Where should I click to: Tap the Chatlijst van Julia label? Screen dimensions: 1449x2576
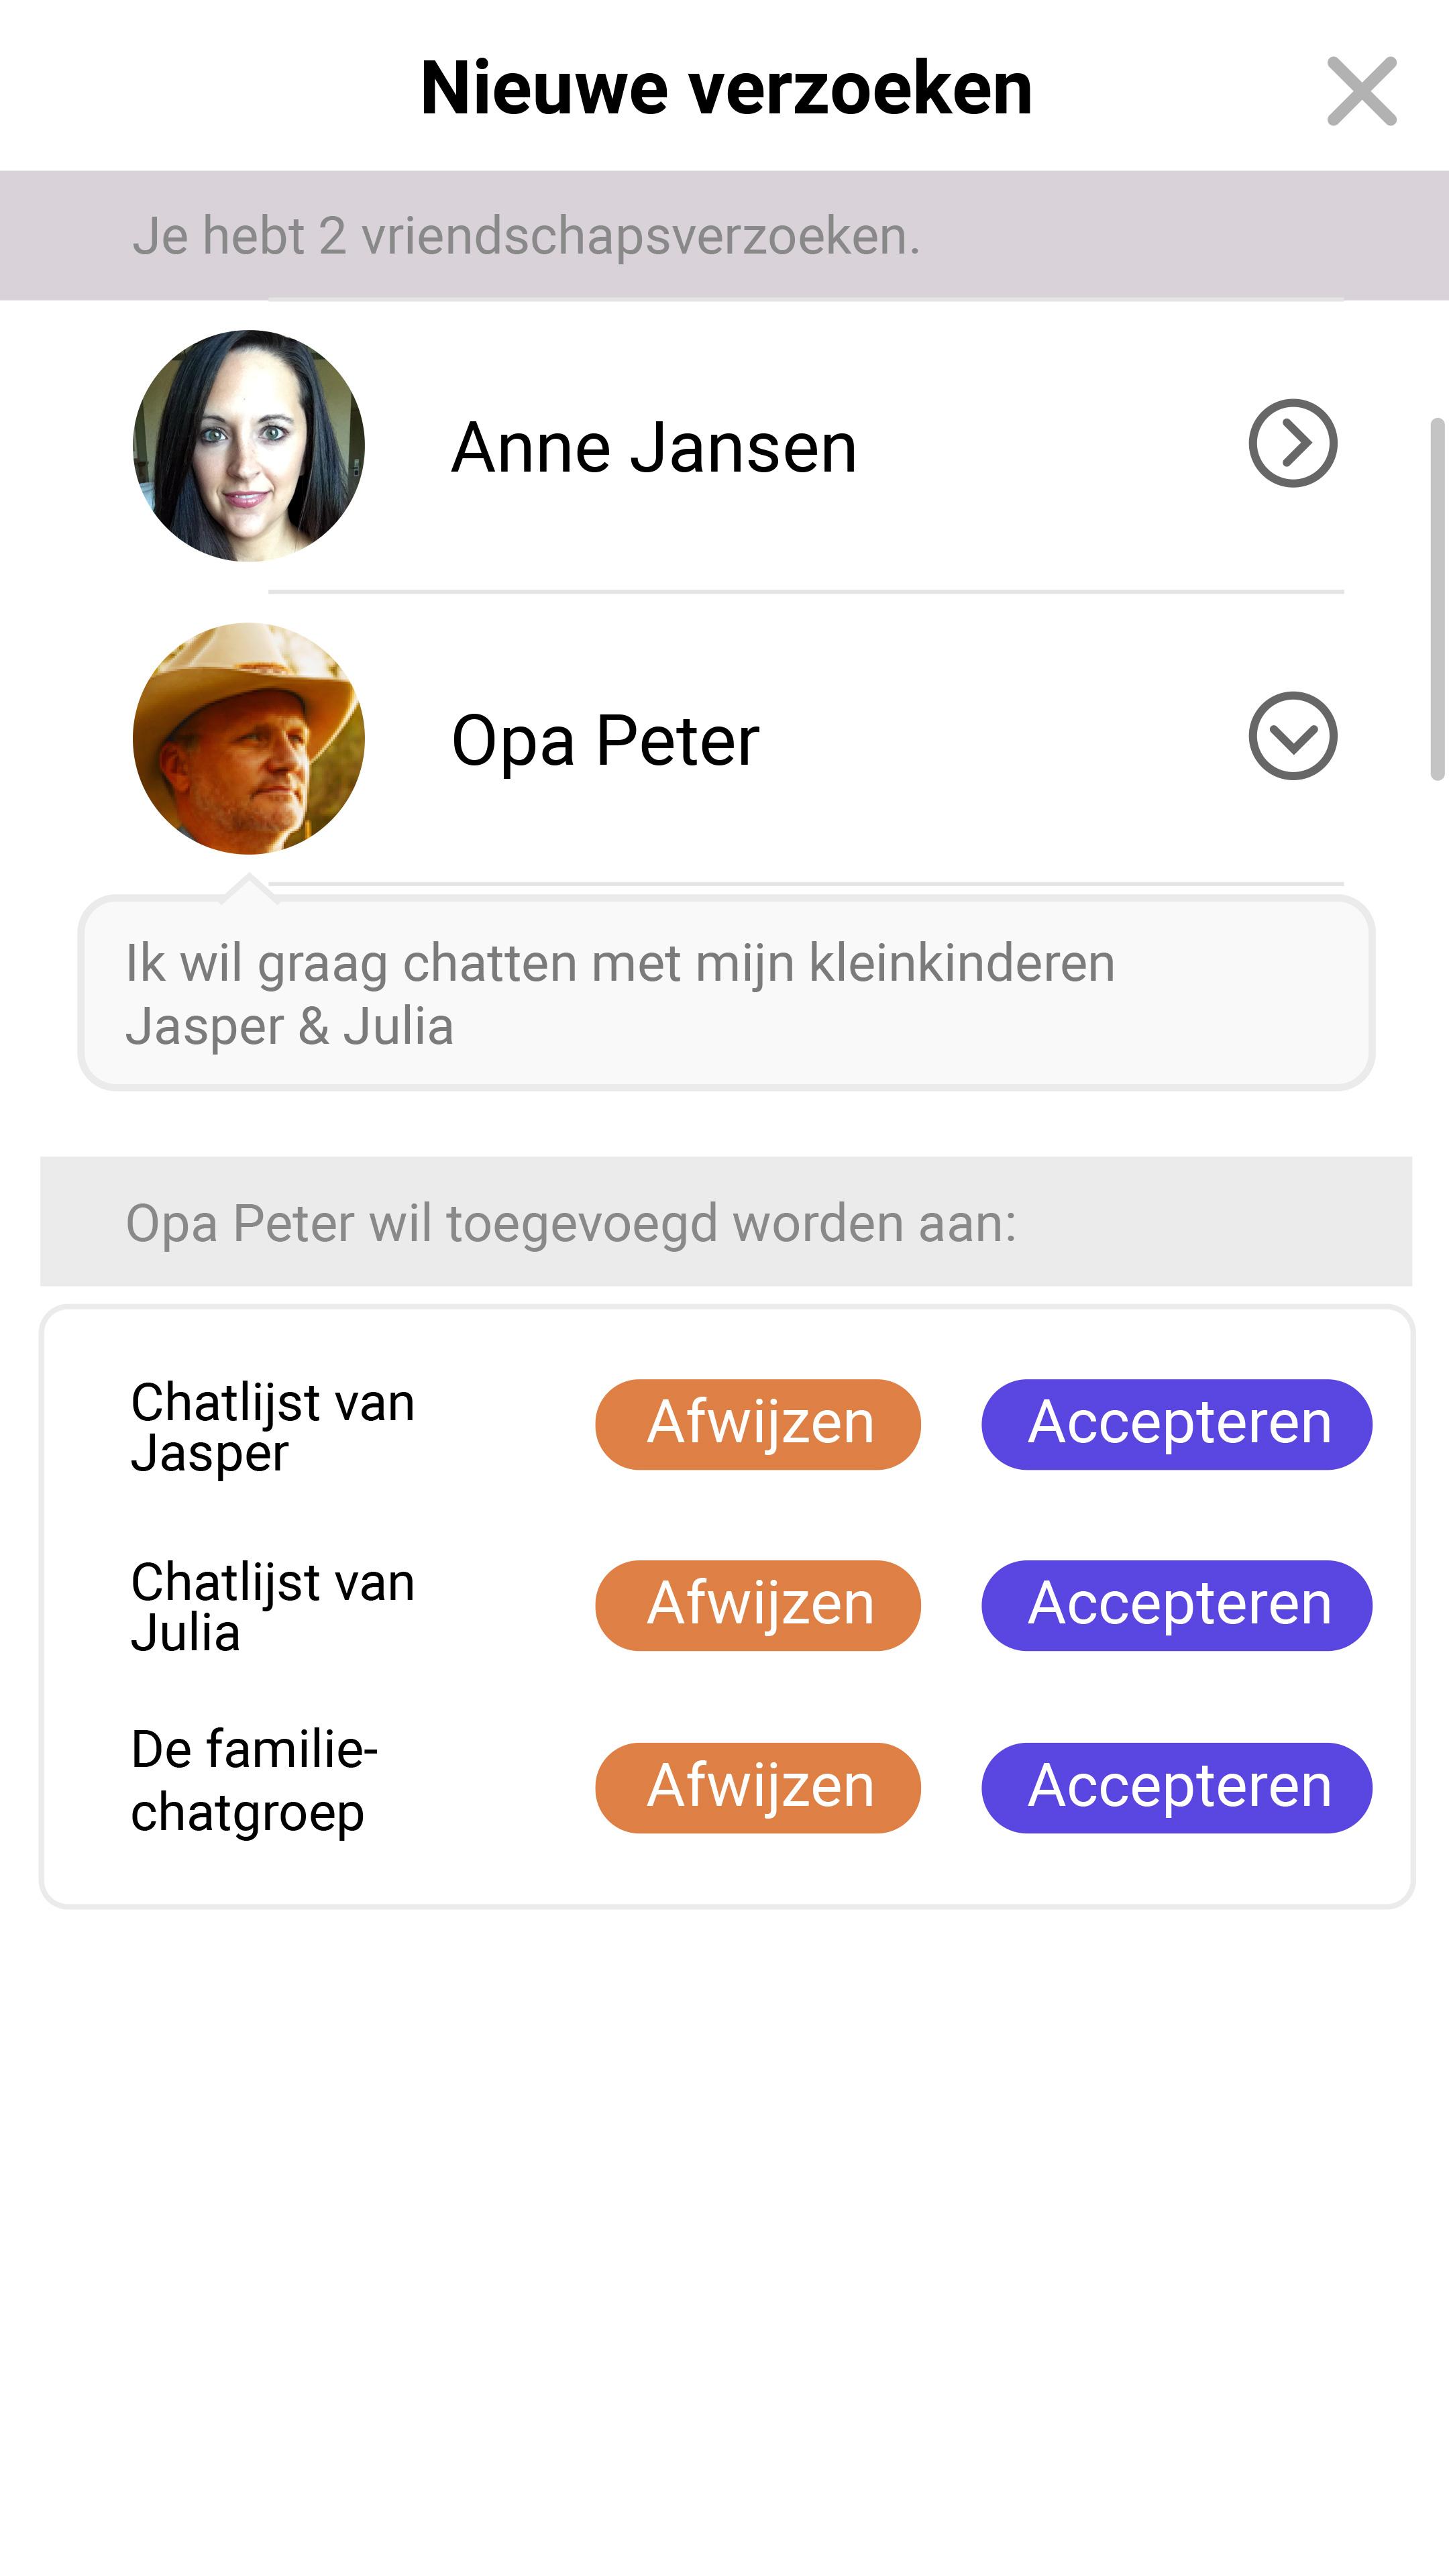click(272, 1607)
